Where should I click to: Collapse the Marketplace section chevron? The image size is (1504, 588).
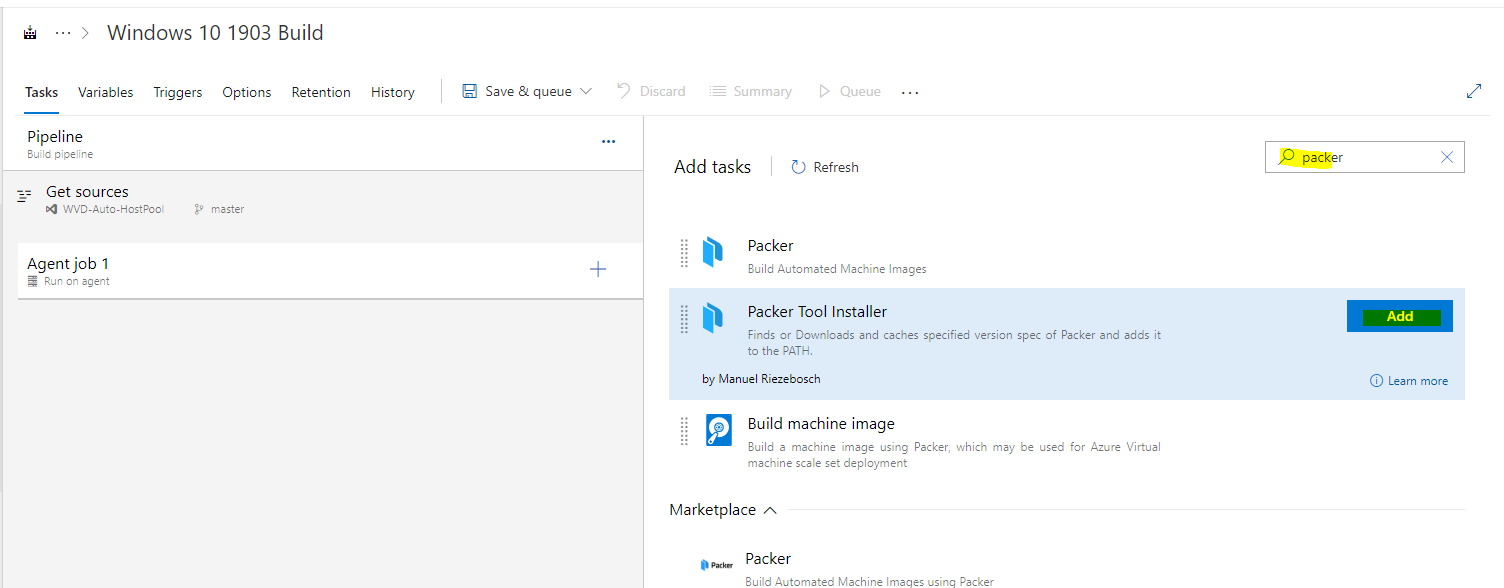click(770, 509)
